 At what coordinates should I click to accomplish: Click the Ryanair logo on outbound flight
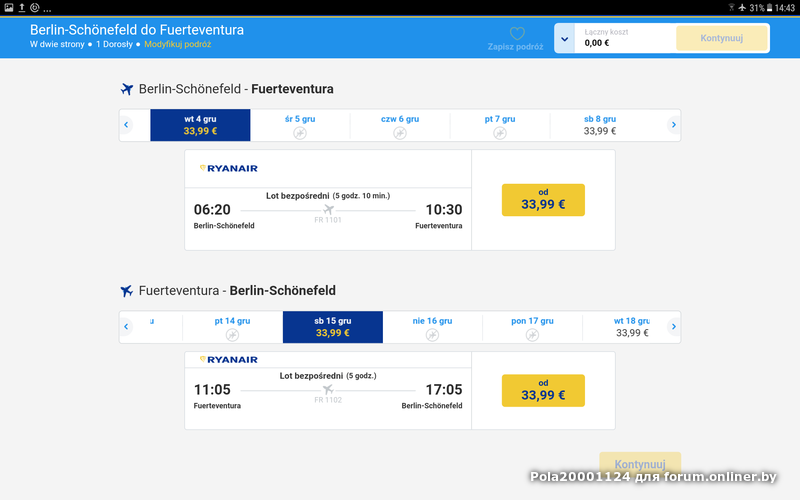[229, 169]
